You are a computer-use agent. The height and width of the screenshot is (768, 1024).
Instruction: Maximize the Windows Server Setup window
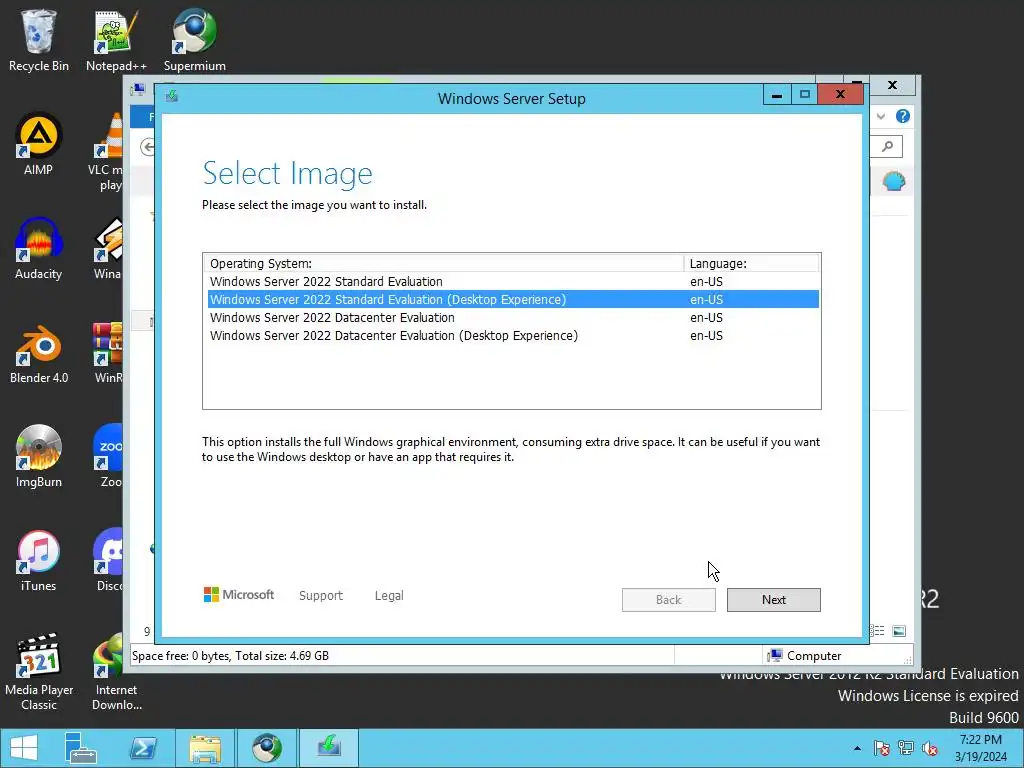click(x=805, y=95)
